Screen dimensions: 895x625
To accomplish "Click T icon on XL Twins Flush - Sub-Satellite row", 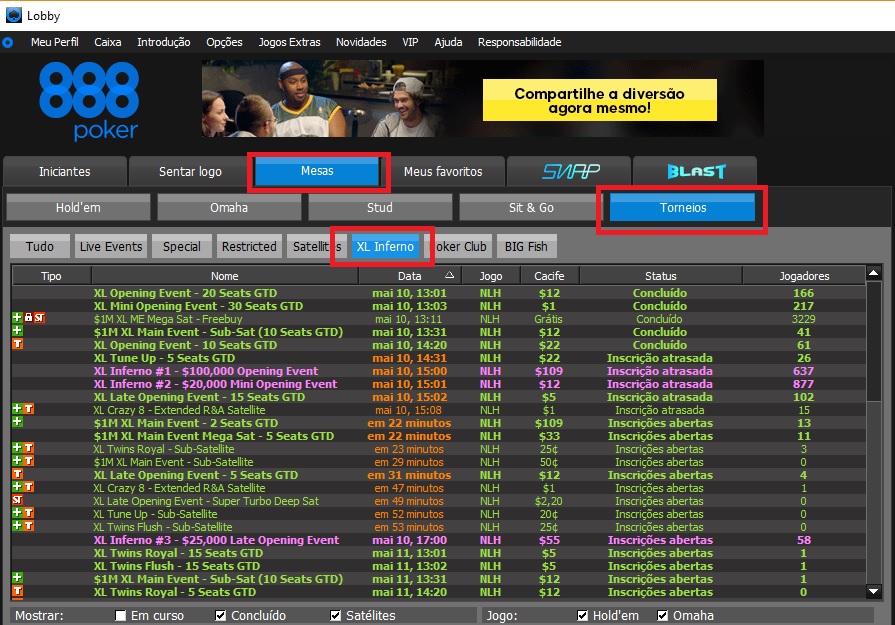I will point(29,526).
